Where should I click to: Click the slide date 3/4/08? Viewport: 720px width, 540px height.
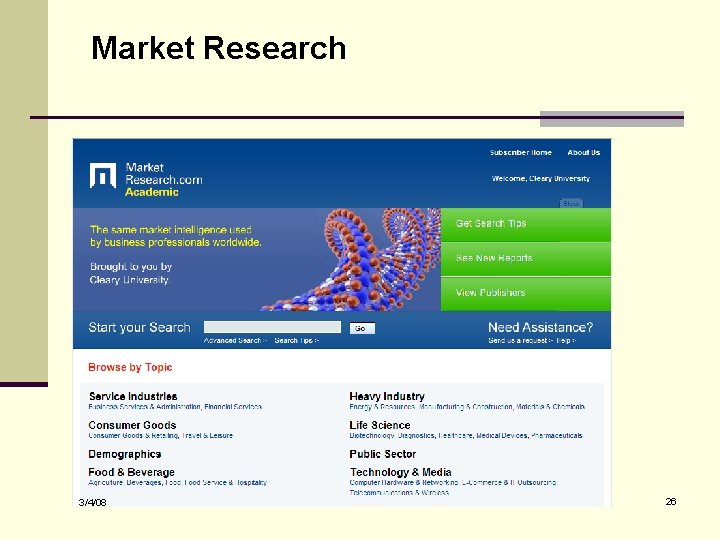(92, 502)
